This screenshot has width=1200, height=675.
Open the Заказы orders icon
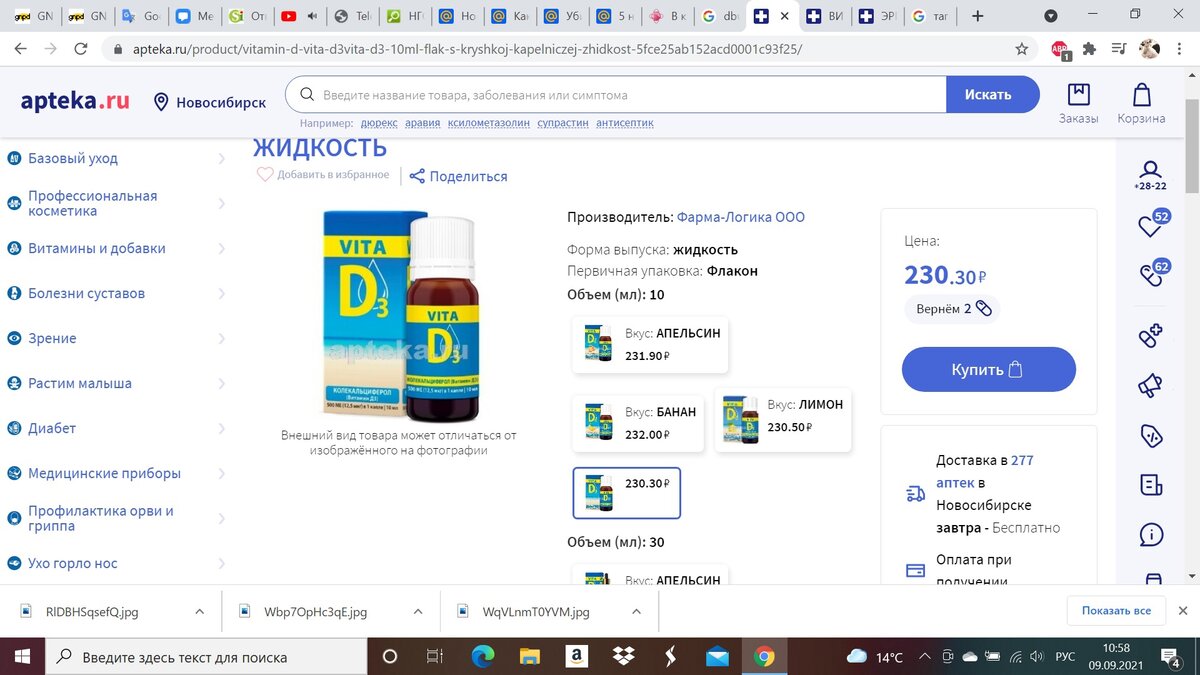click(x=1078, y=103)
